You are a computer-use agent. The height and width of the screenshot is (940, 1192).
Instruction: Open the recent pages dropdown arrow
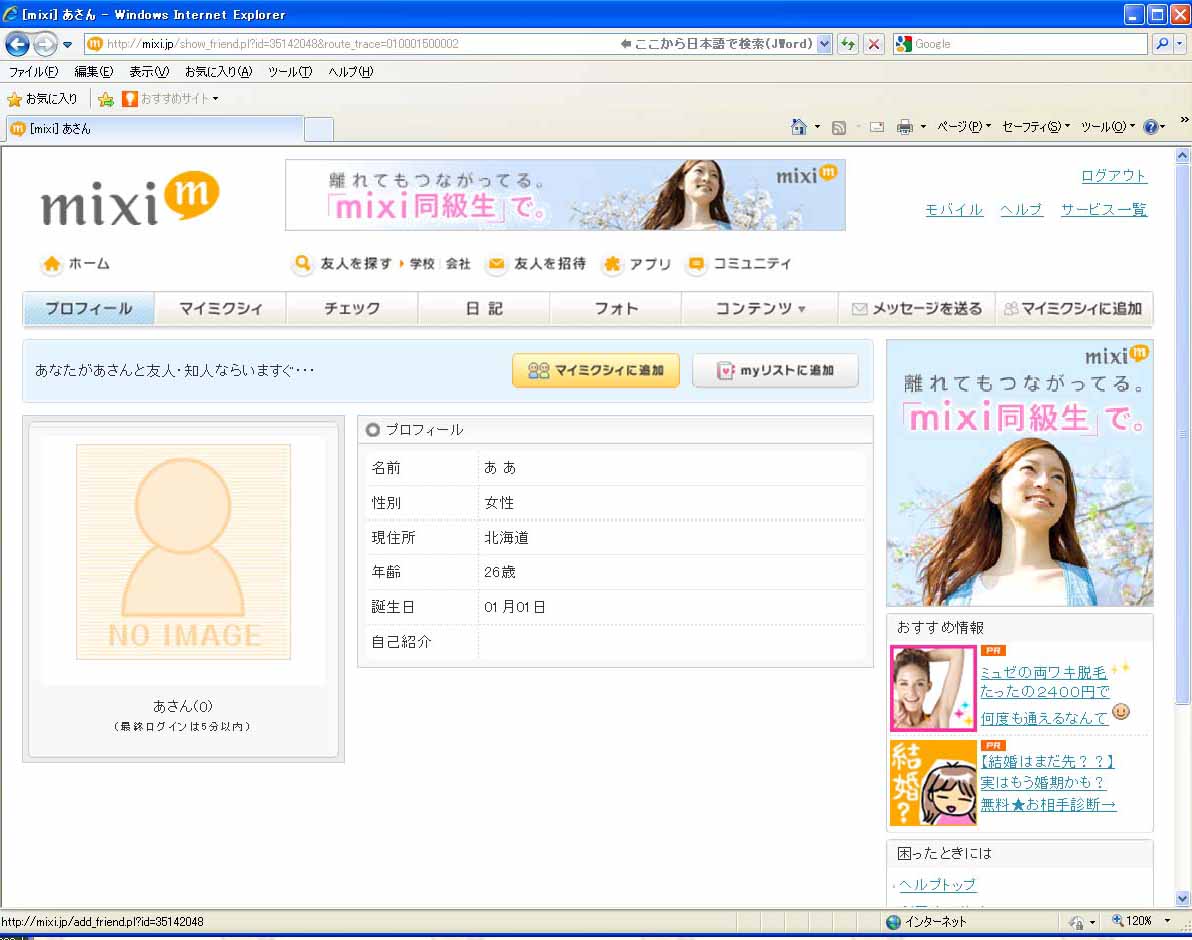[68, 44]
